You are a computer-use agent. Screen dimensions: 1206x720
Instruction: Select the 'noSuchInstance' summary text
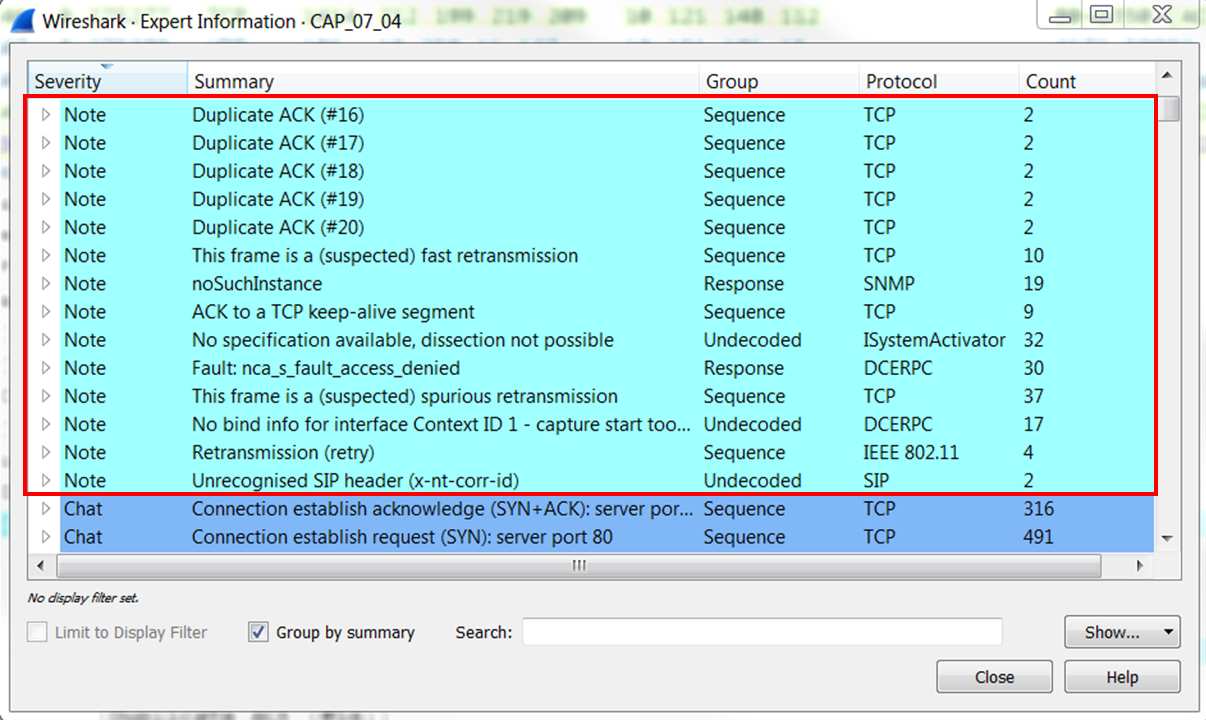[257, 284]
